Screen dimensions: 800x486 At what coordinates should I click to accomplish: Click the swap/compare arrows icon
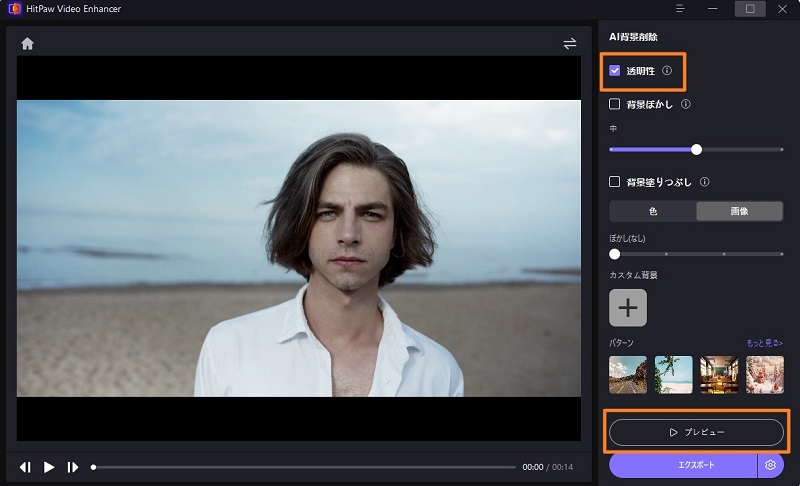tap(570, 44)
